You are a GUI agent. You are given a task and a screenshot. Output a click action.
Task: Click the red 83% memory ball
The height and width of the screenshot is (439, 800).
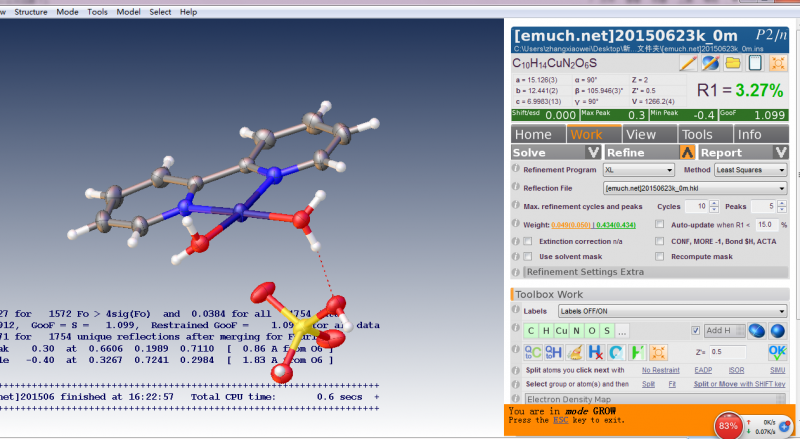coord(728,426)
